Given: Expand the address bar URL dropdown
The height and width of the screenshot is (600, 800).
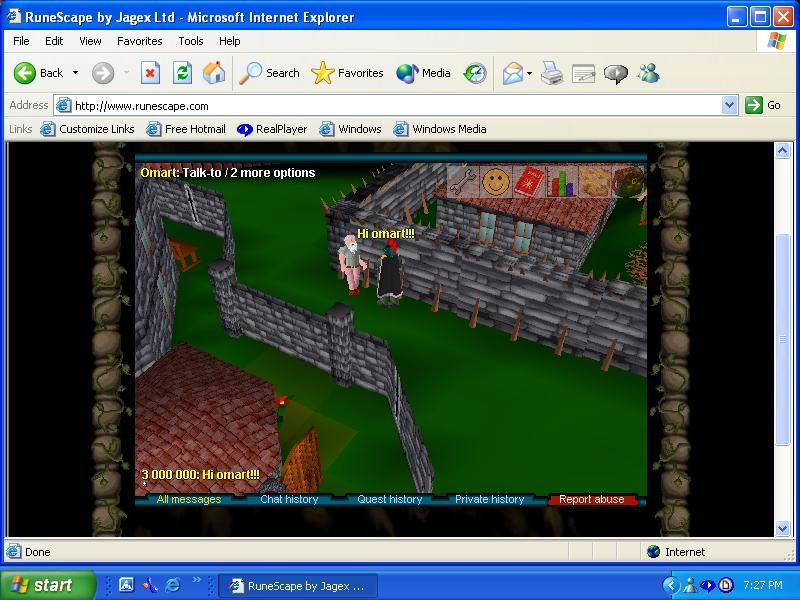Looking at the screenshot, I should point(730,106).
